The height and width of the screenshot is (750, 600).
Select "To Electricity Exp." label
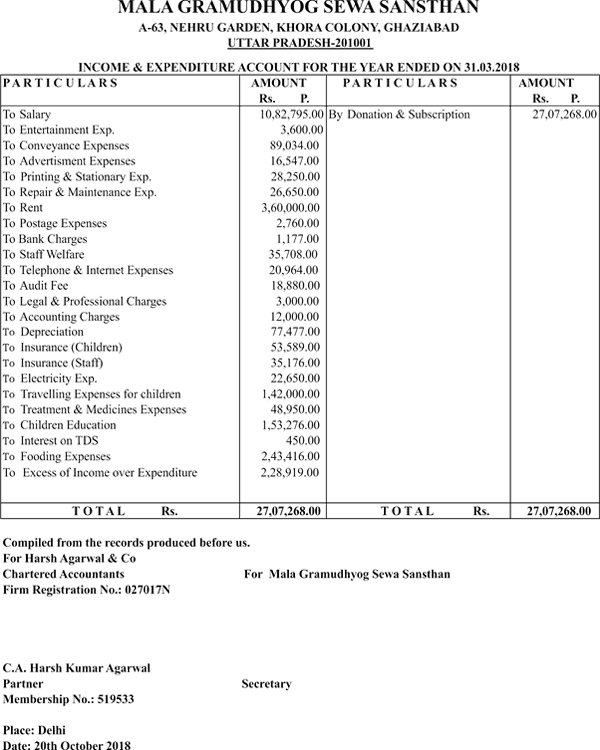click(x=50, y=379)
